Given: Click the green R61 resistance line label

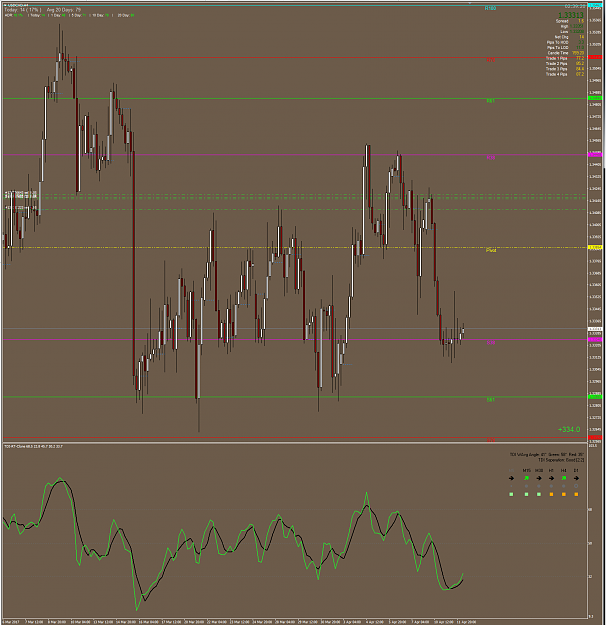Looking at the screenshot, I should 491,101.
